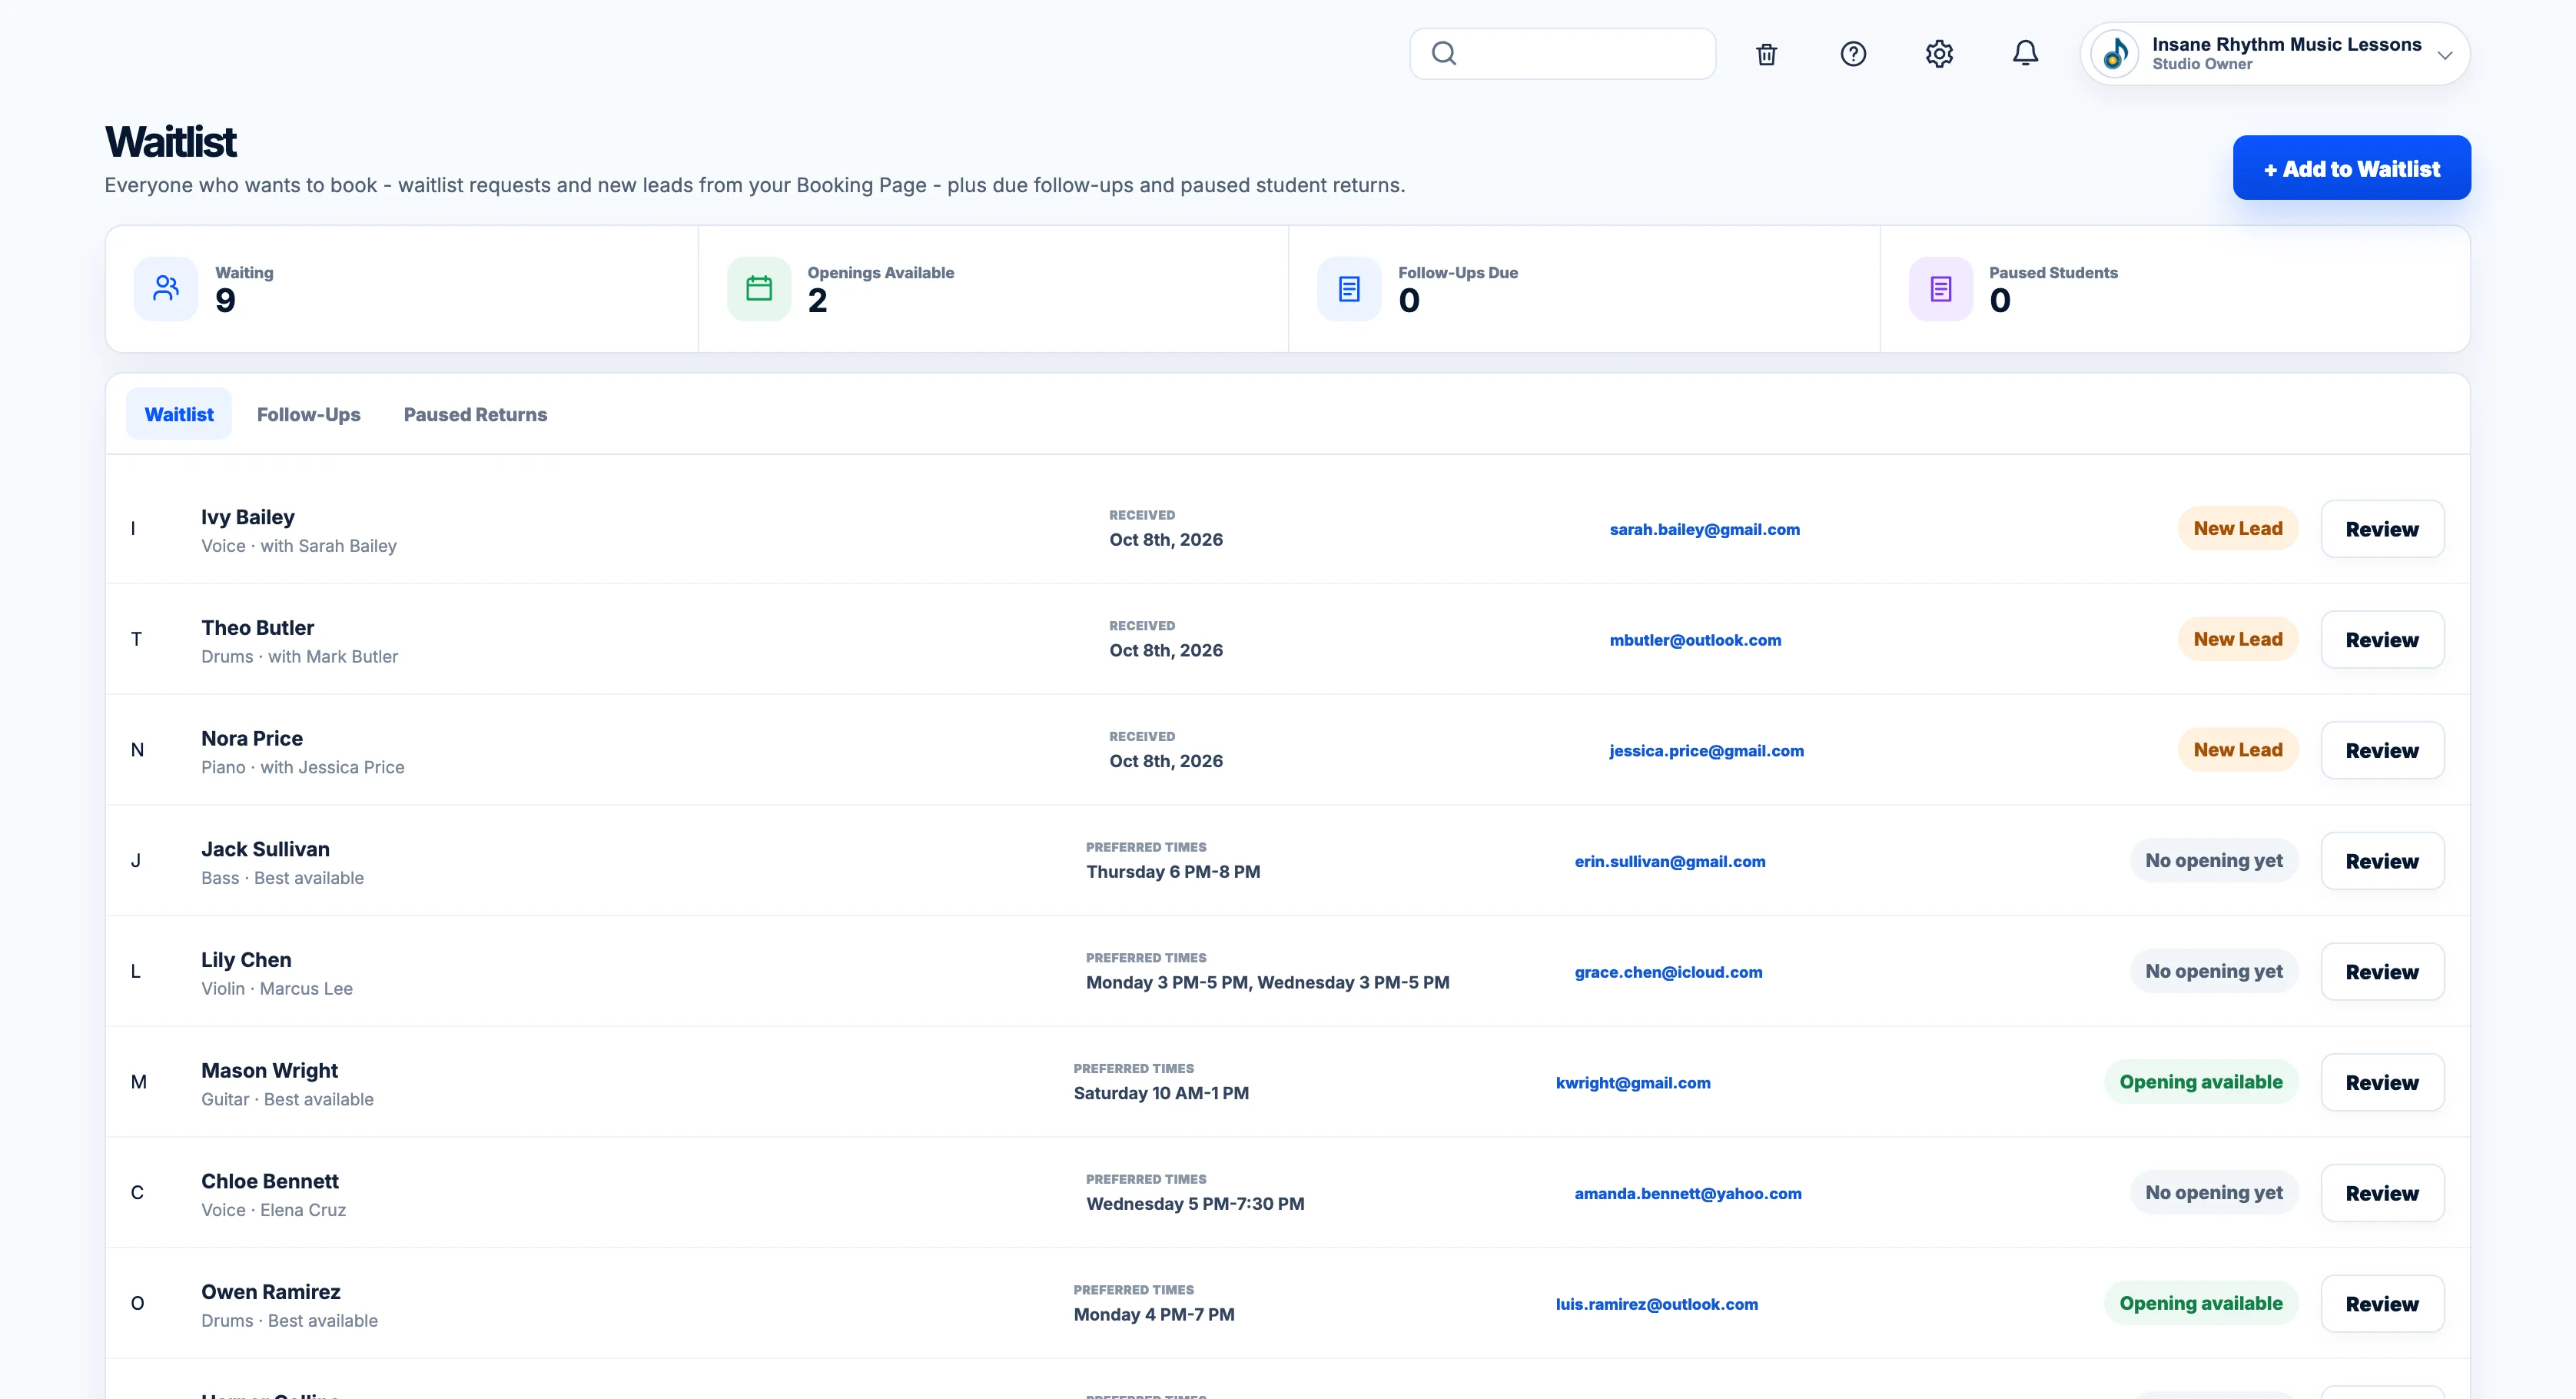Screen dimensions: 2576x1399
Task: Review Lily Chen's waitlist entry
Action: tap(2382, 972)
